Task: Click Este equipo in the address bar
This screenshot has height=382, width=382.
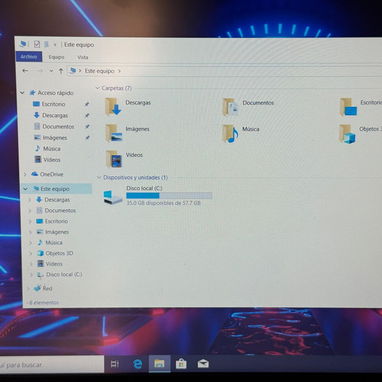Action: 99,71
